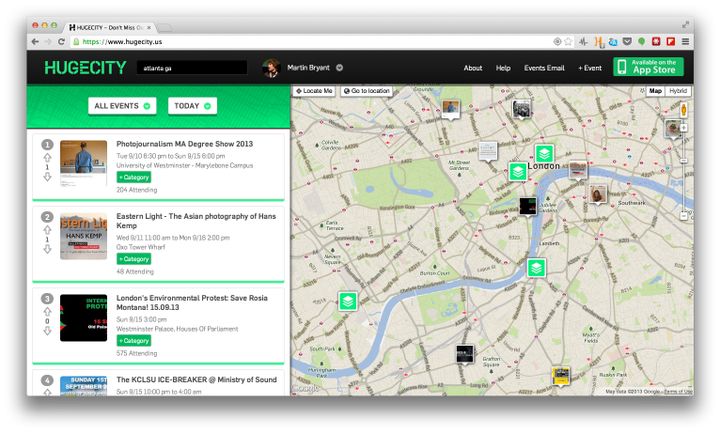The height and width of the screenshot is (433, 720).
Task: Open the Chrome menu hamburger icon
Action: click(x=685, y=41)
